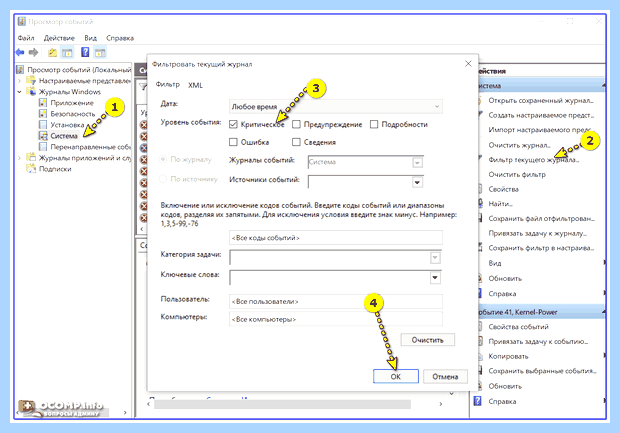Close the Фильтровать текущий журнал dialog
Viewport: 620px width, 433px height.
coord(468,64)
